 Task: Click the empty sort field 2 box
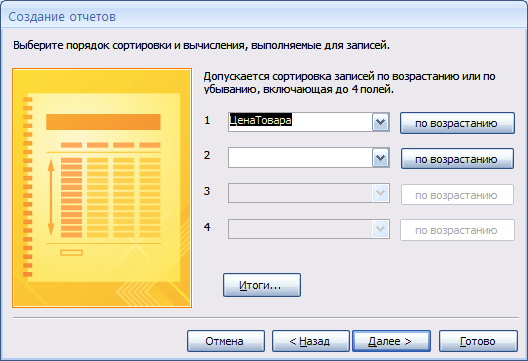pos(309,158)
